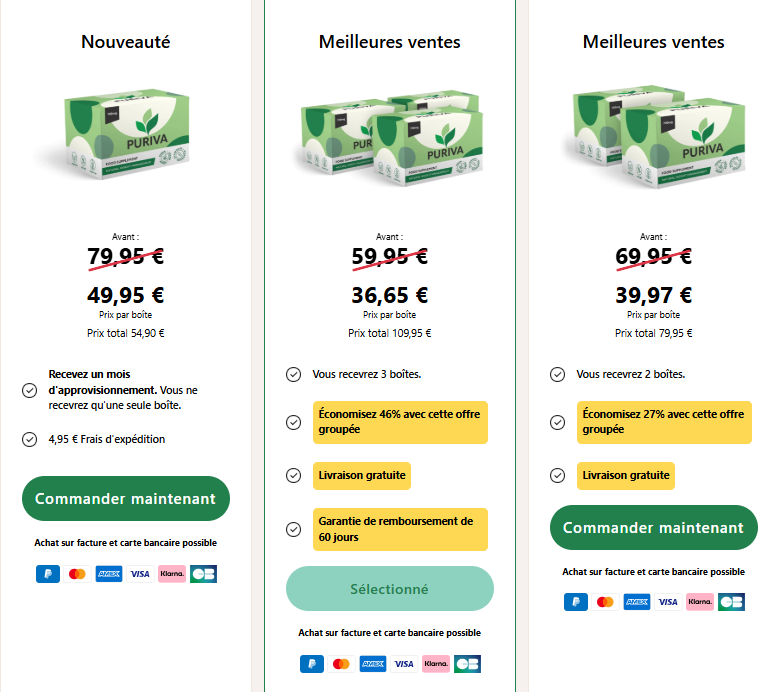Viewport: 778px width, 692px height.
Task: Click the Sélectionné button on three-box offer
Action: click(x=389, y=589)
